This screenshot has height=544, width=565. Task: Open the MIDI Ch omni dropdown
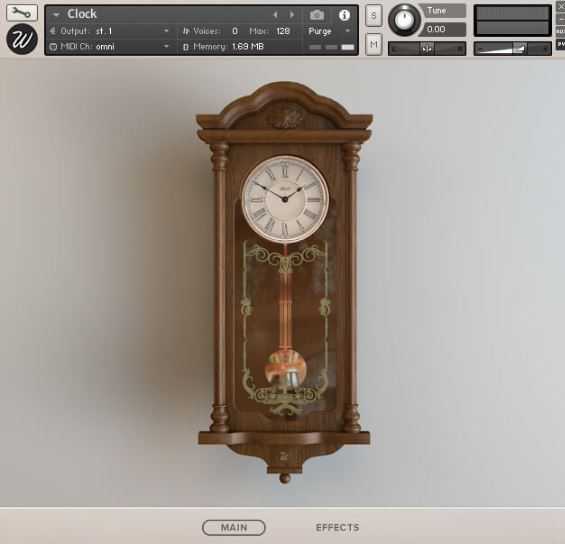tap(166, 46)
